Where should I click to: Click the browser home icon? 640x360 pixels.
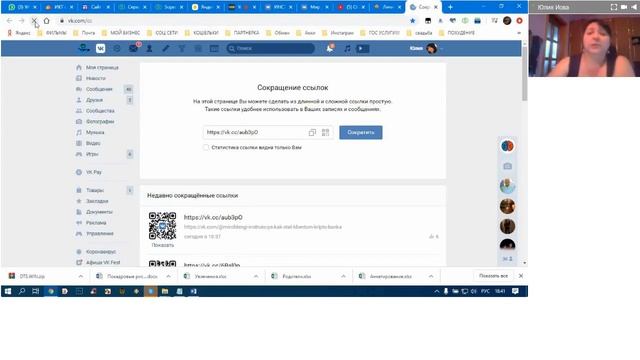click(47, 21)
